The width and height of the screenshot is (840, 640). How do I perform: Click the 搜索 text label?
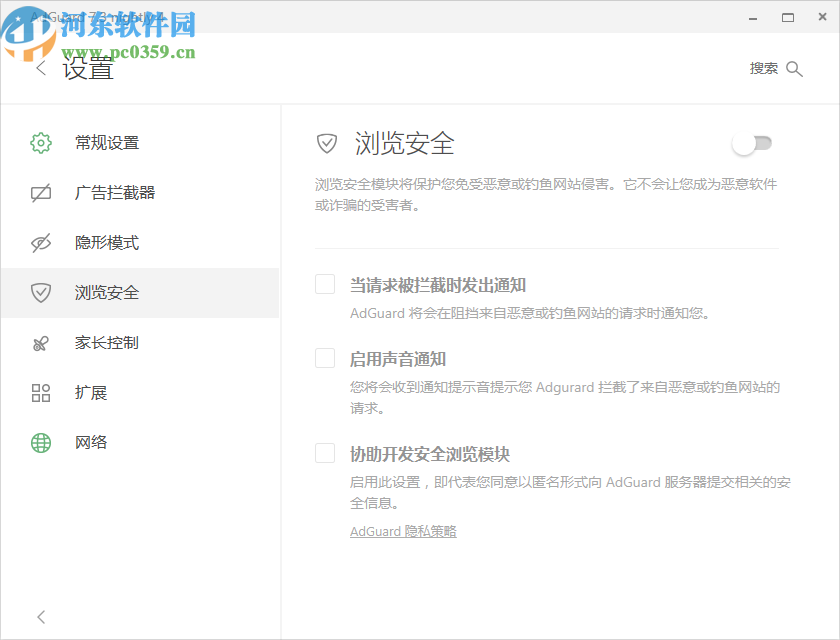click(764, 68)
